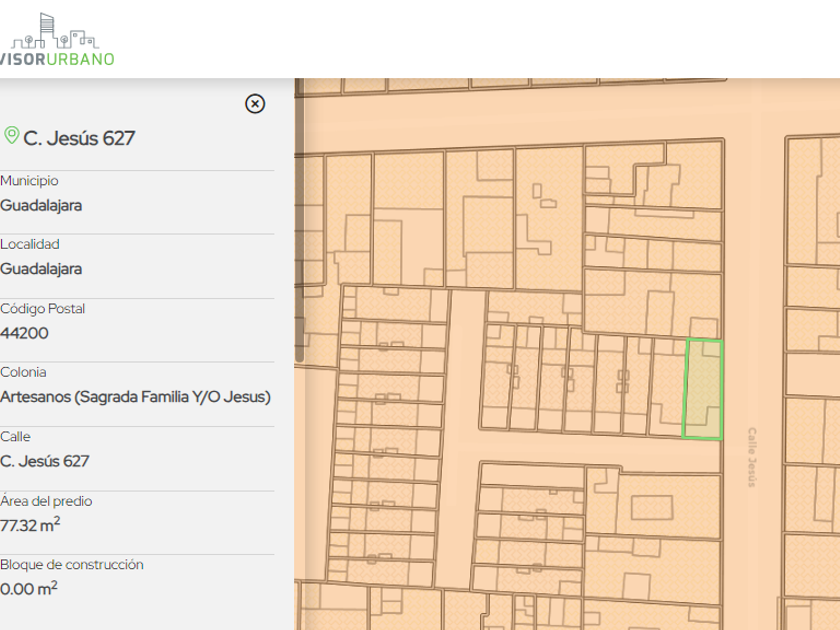Click the 'C. Jesús 627' heading

pyautogui.click(x=79, y=138)
